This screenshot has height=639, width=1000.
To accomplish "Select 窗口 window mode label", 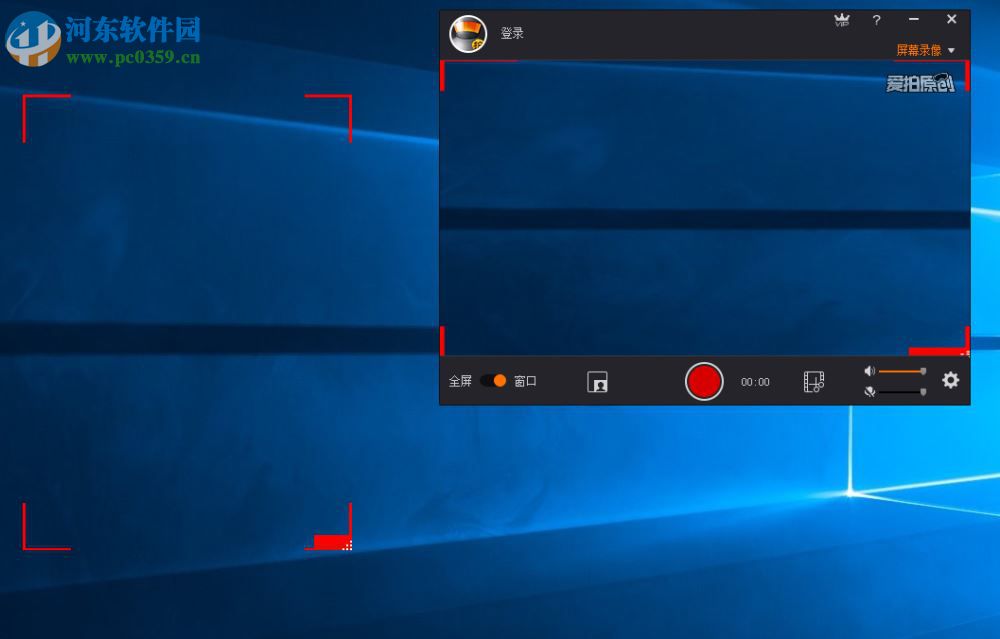I will 525,381.
